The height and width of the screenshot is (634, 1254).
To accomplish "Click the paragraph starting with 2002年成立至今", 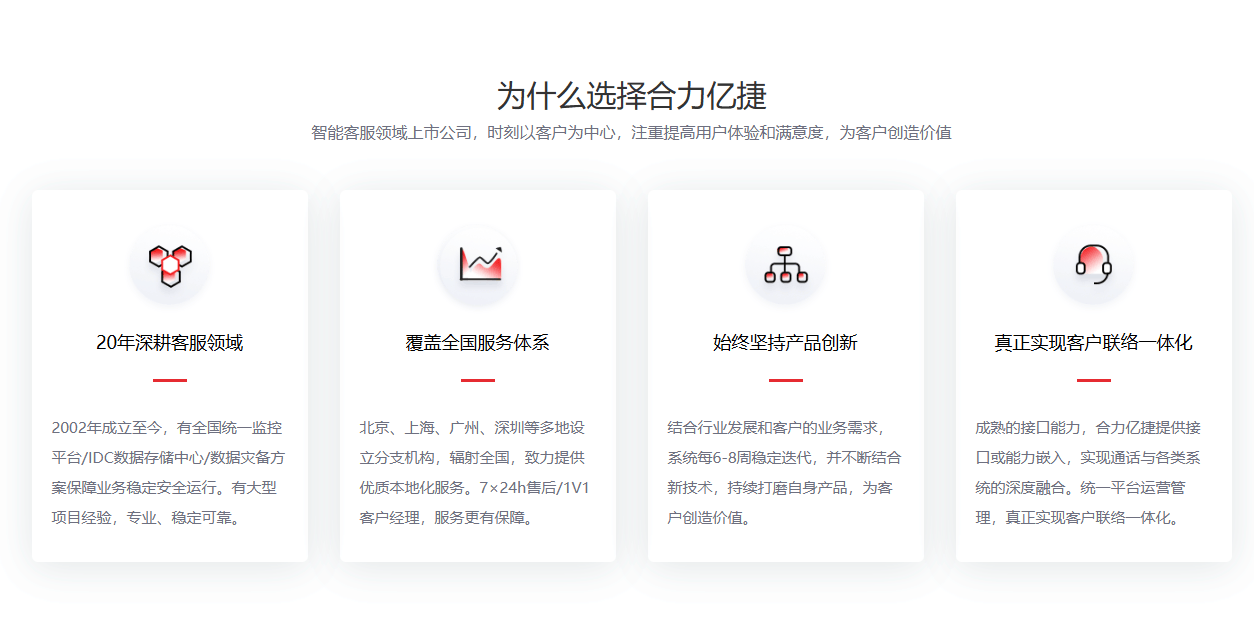I will click(169, 473).
